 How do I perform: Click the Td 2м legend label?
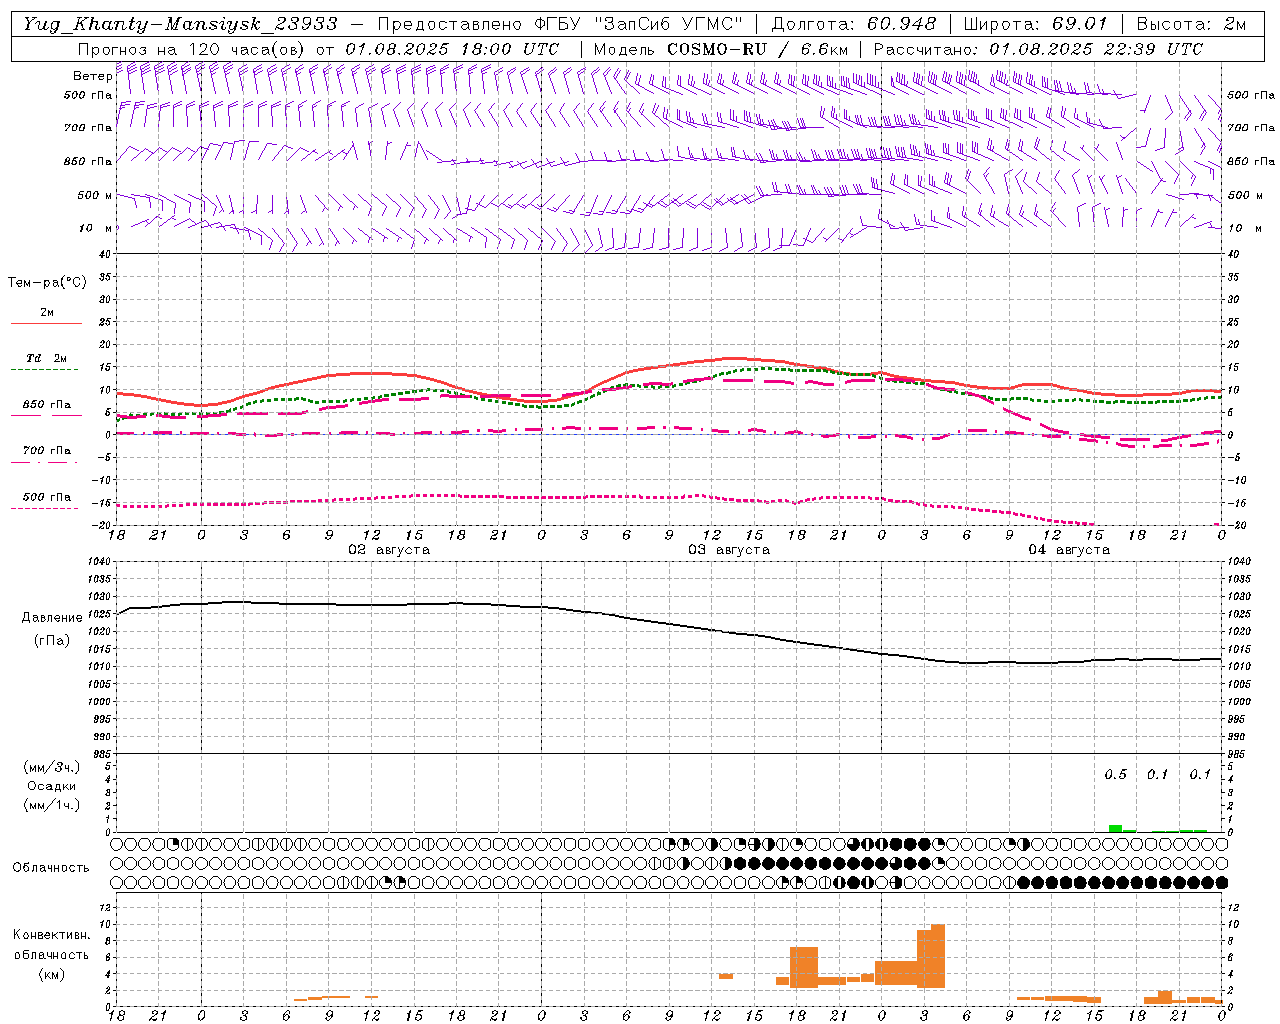pyautogui.click(x=47, y=358)
